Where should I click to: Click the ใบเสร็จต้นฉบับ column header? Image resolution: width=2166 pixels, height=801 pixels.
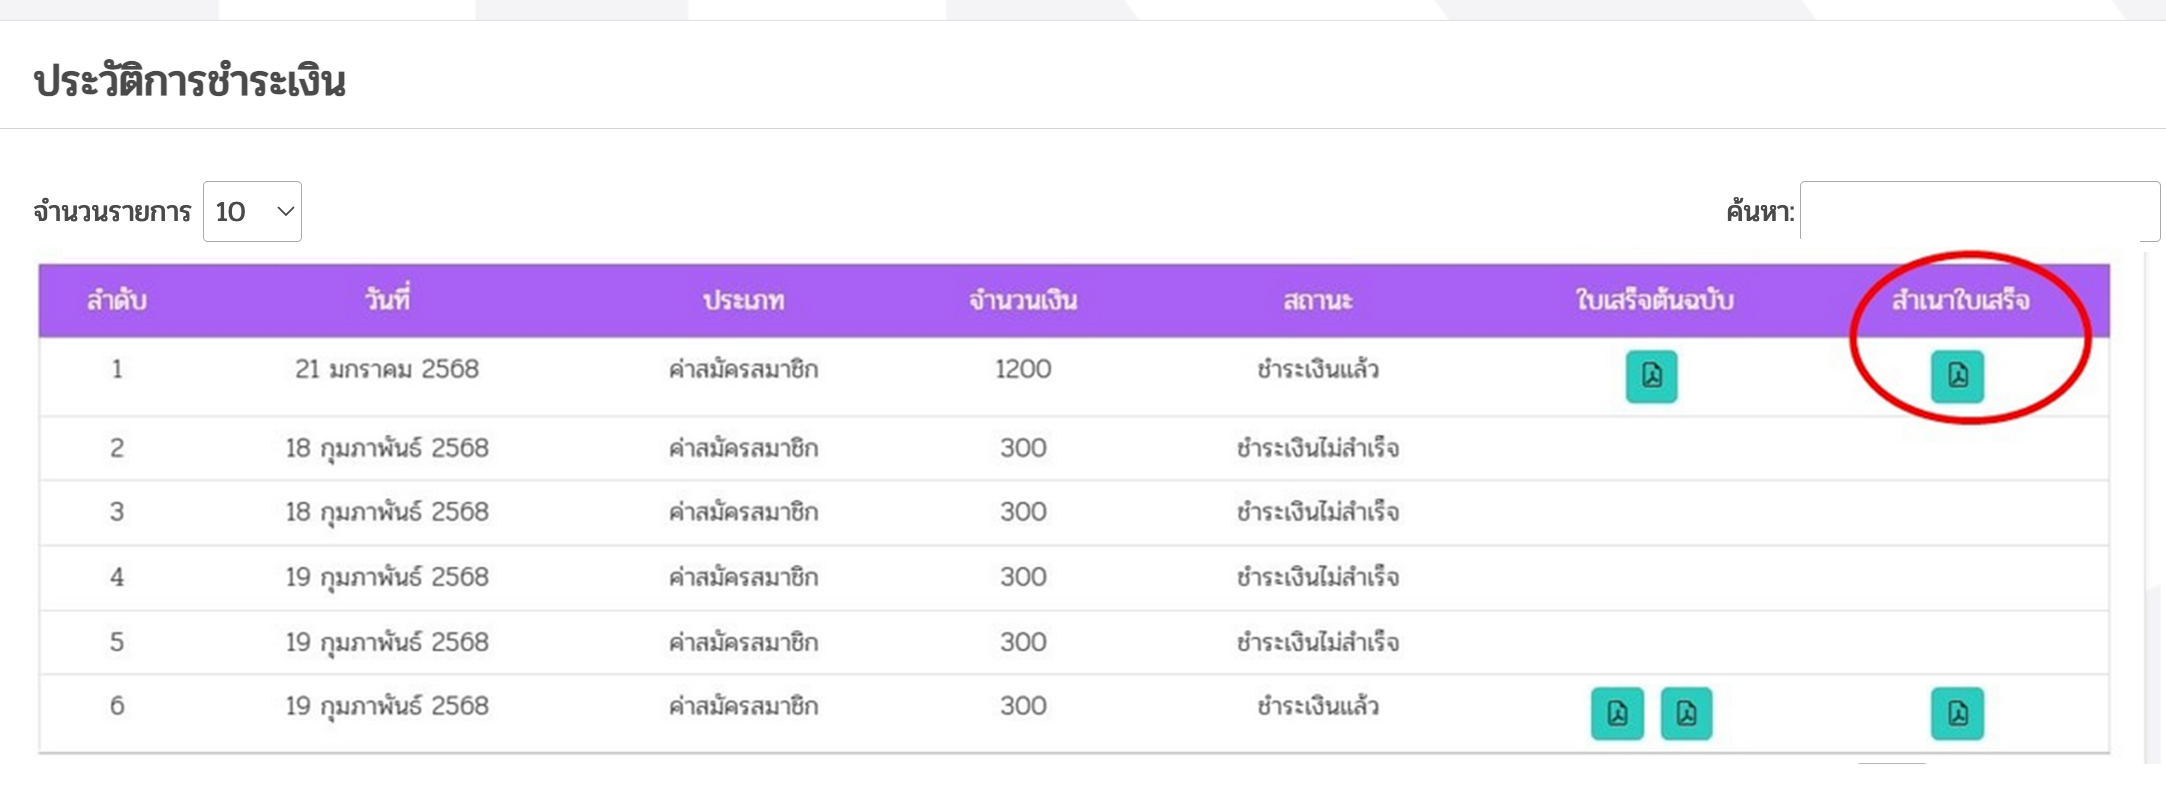[x=1654, y=300]
